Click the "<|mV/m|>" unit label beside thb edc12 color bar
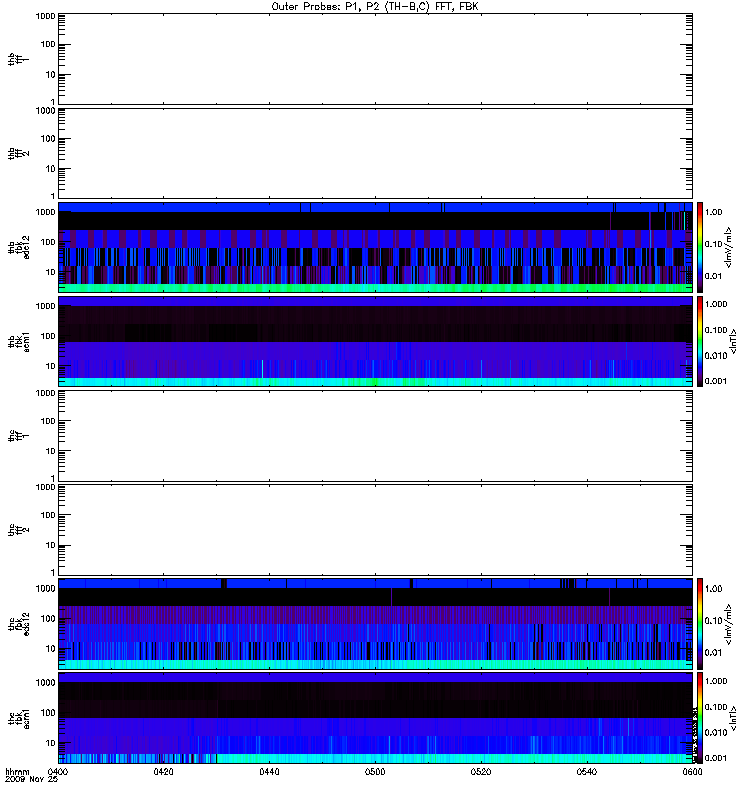 [x=728, y=247]
